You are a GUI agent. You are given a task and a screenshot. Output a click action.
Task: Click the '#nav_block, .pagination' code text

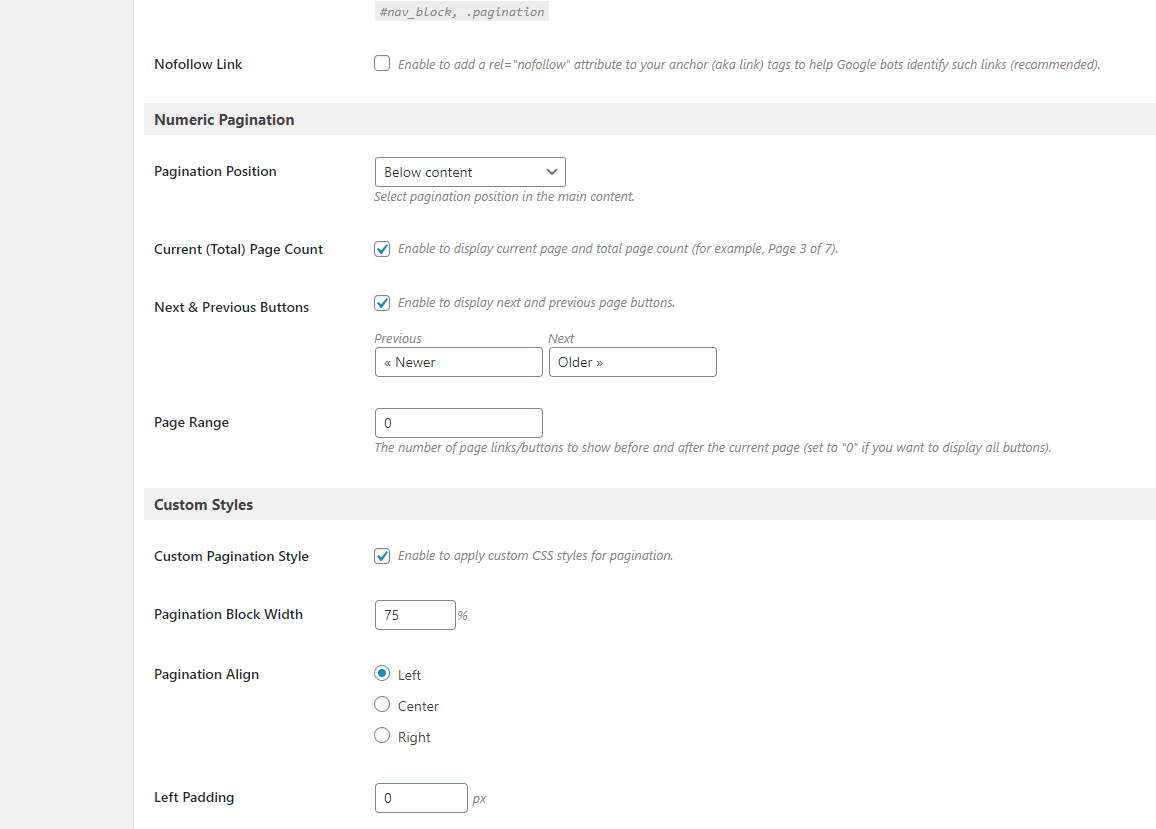[x=462, y=12]
